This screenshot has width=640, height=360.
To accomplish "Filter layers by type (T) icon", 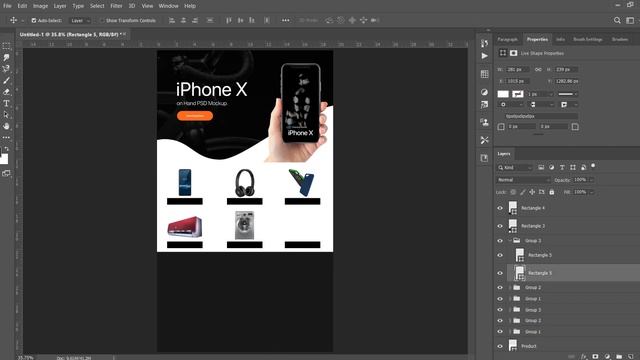I will 562,167.
